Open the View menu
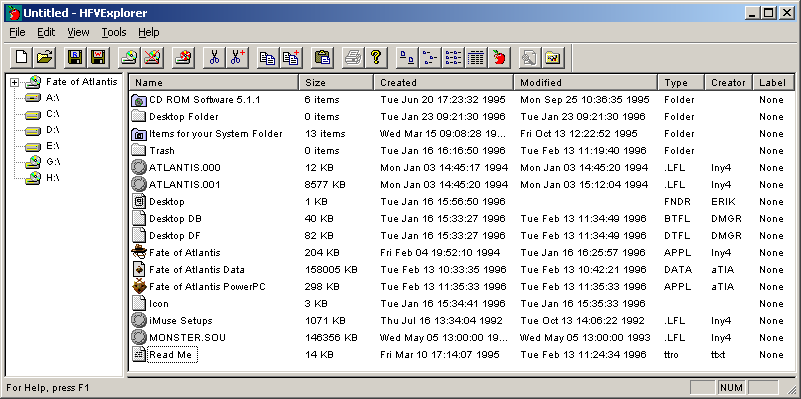This screenshot has height=399, width=801. click(78, 32)
